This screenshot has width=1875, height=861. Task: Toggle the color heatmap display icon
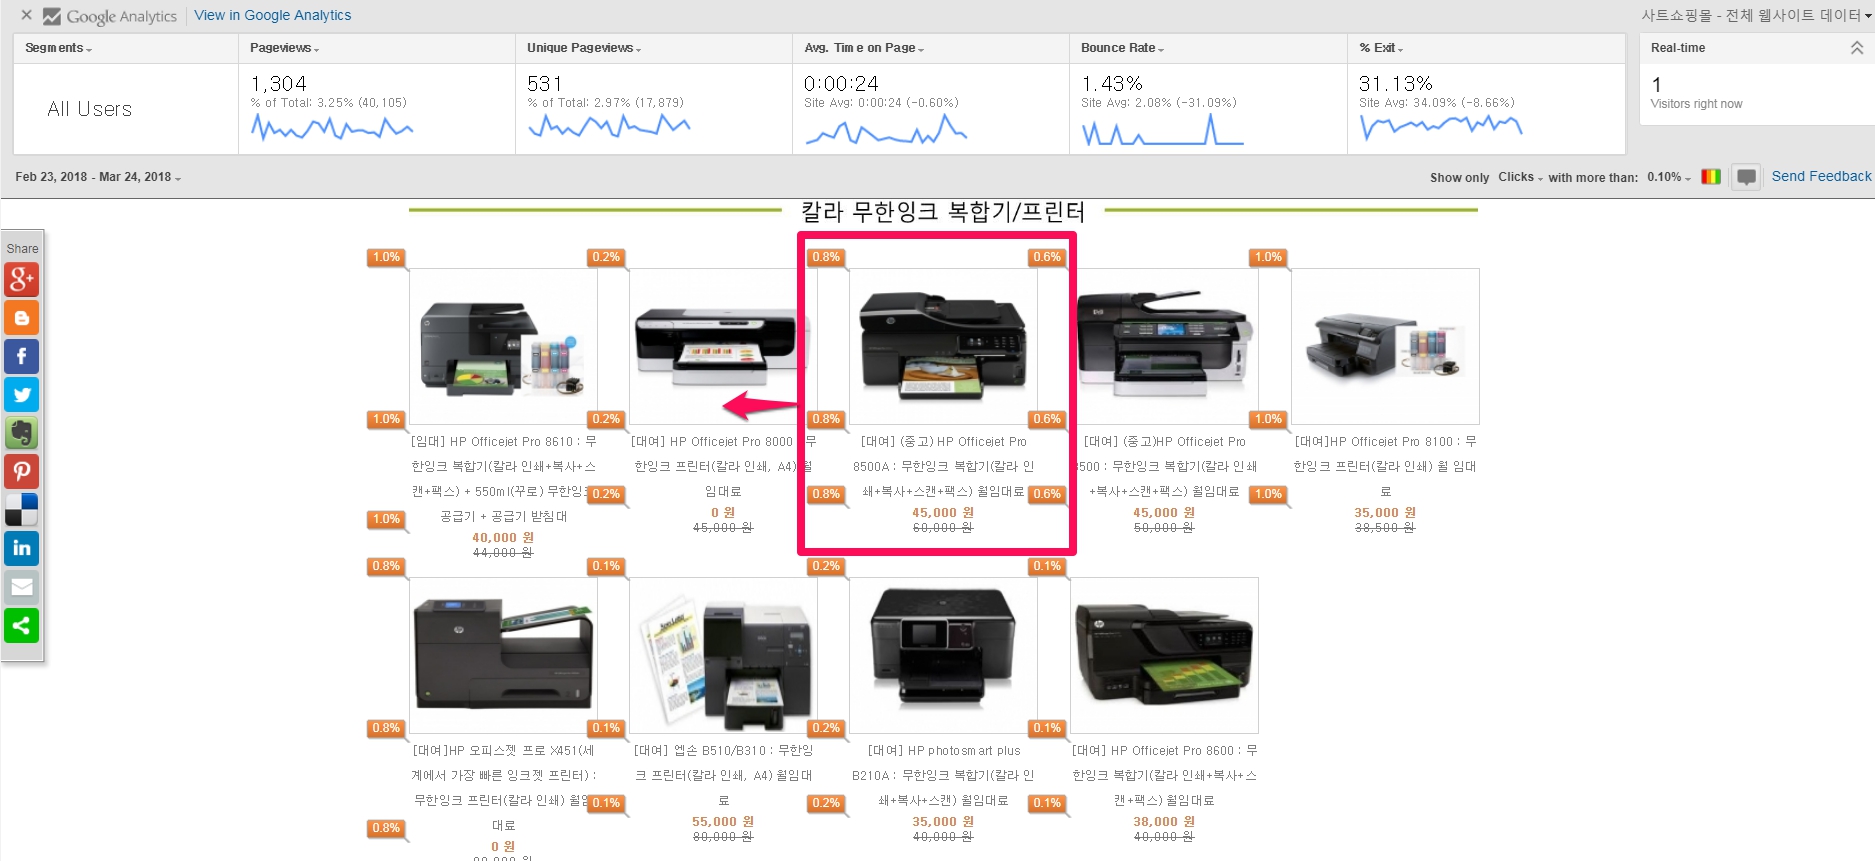coord(1711,177)
